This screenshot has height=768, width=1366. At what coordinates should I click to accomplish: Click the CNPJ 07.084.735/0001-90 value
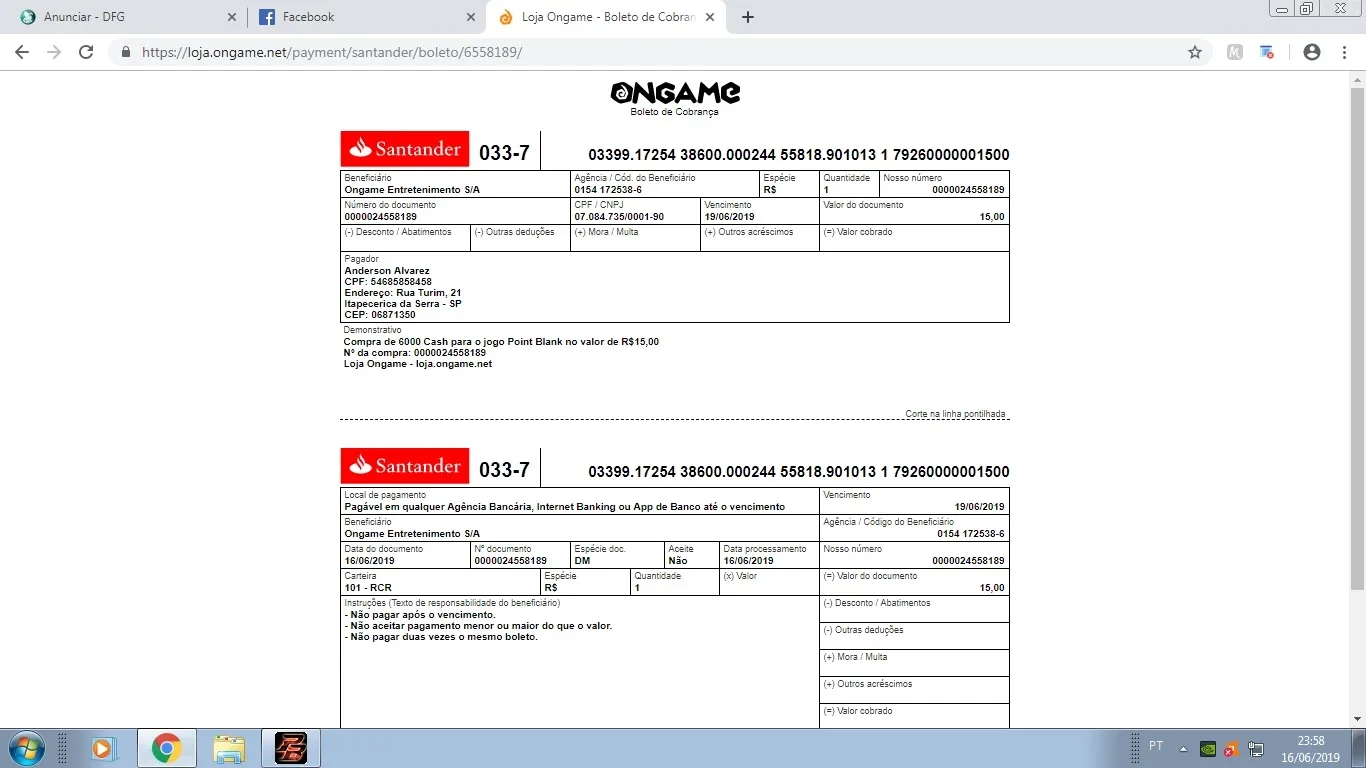click(x=619, y=217)
